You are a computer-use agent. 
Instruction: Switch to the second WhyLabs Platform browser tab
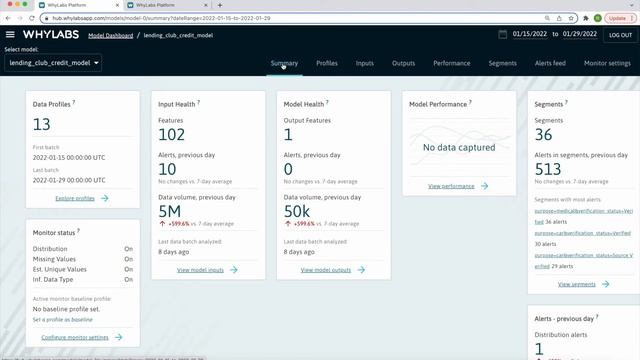click(167, 5)
